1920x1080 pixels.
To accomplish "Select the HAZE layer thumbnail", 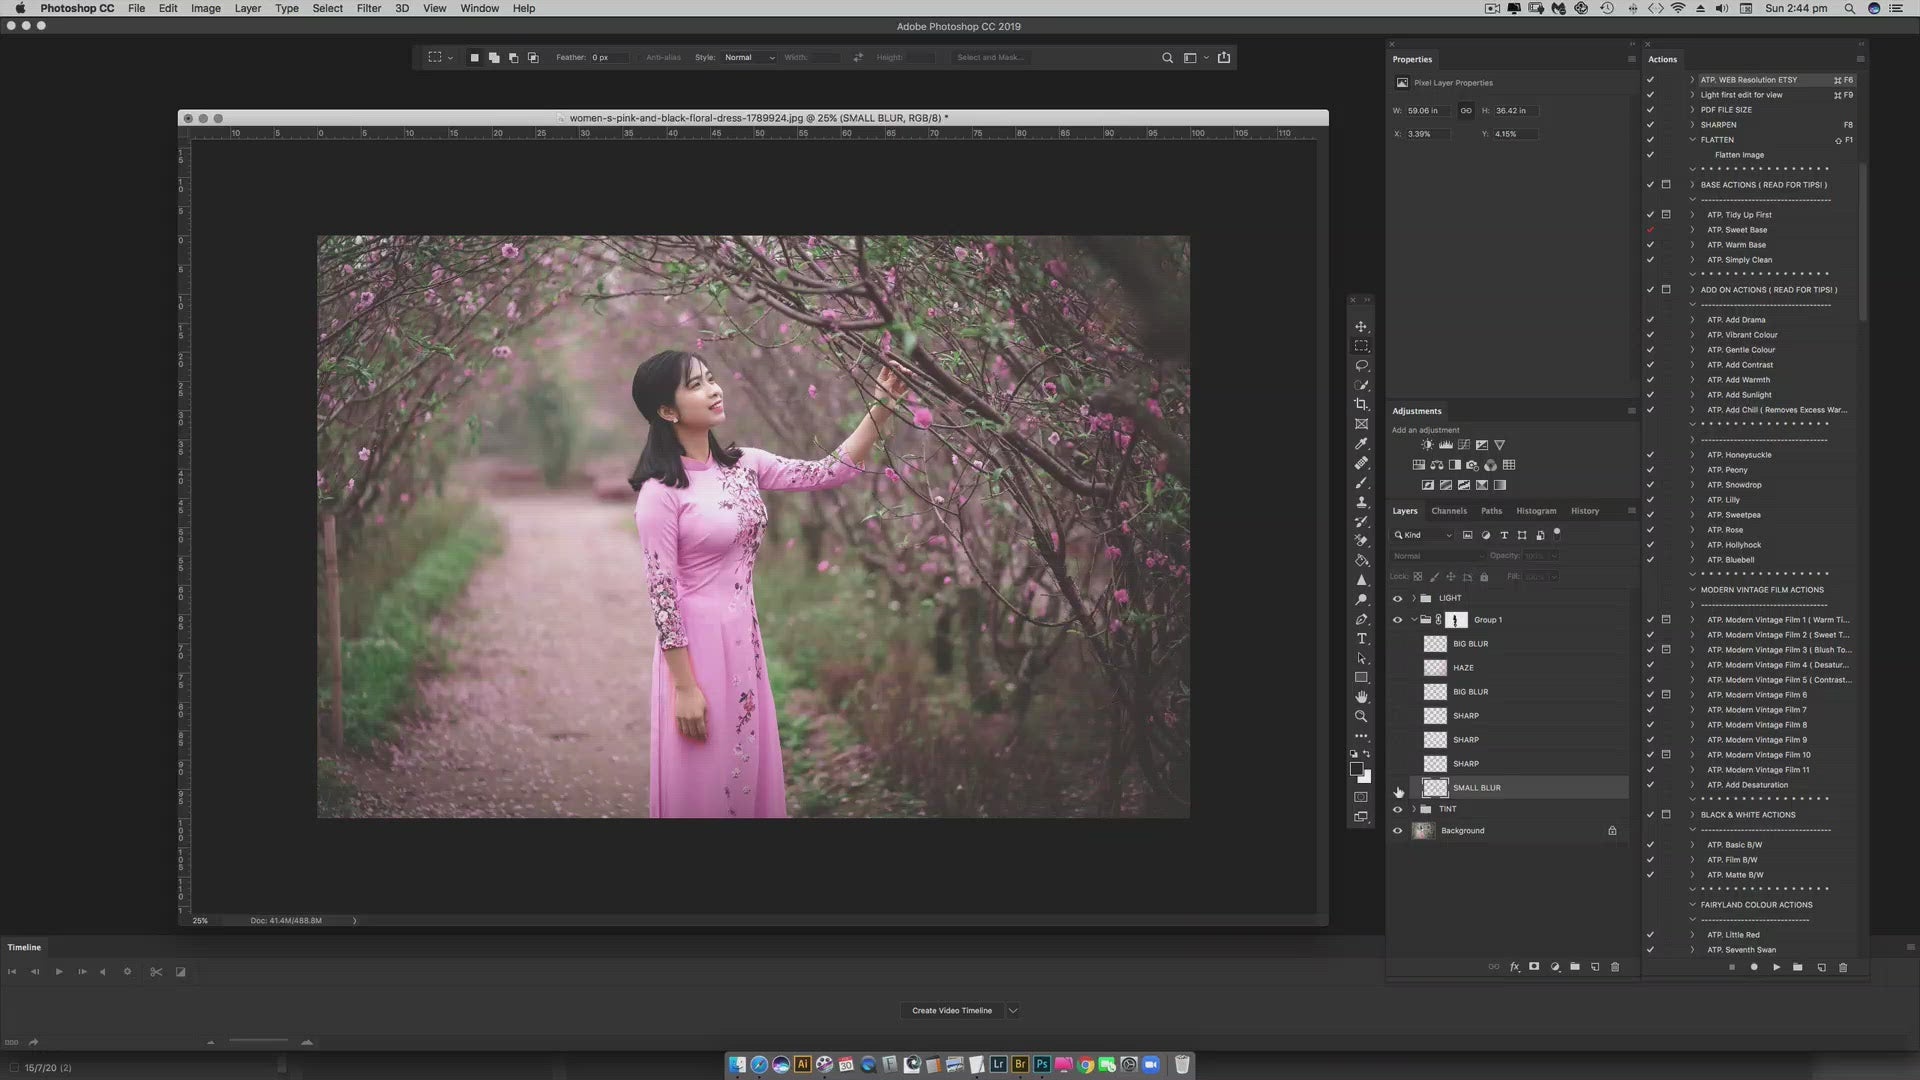I will pyautogui.click(x=1435, y=668).
